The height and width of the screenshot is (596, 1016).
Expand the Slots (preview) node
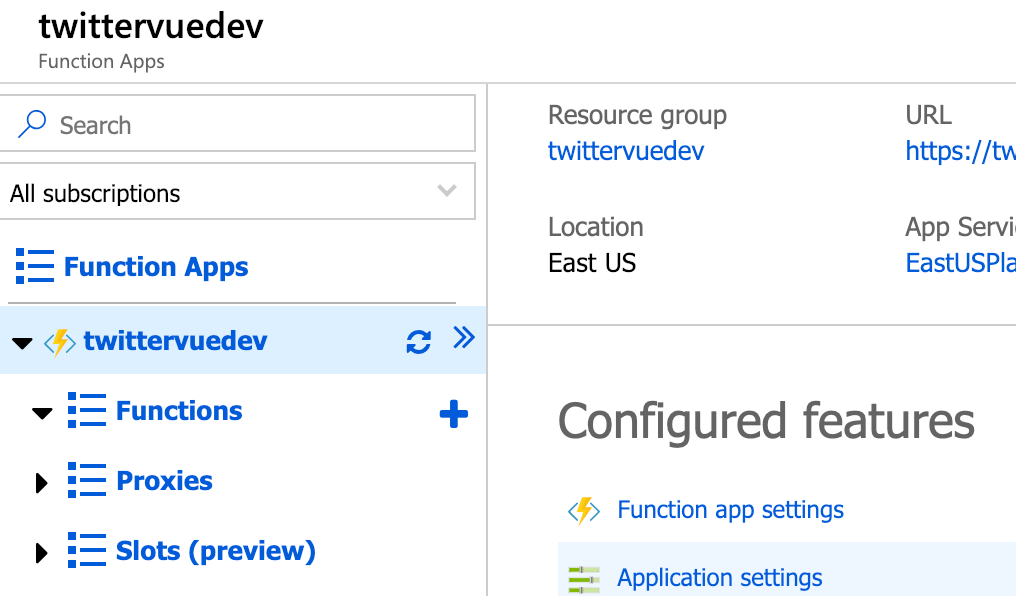point(41,553)
